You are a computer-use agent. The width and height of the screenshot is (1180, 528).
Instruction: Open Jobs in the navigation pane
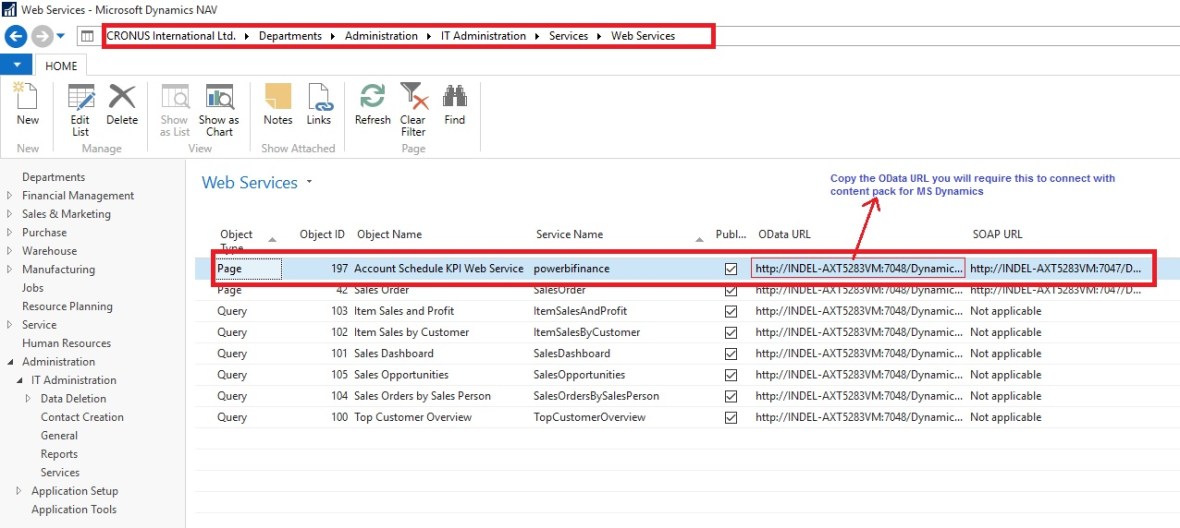[33, 288]
